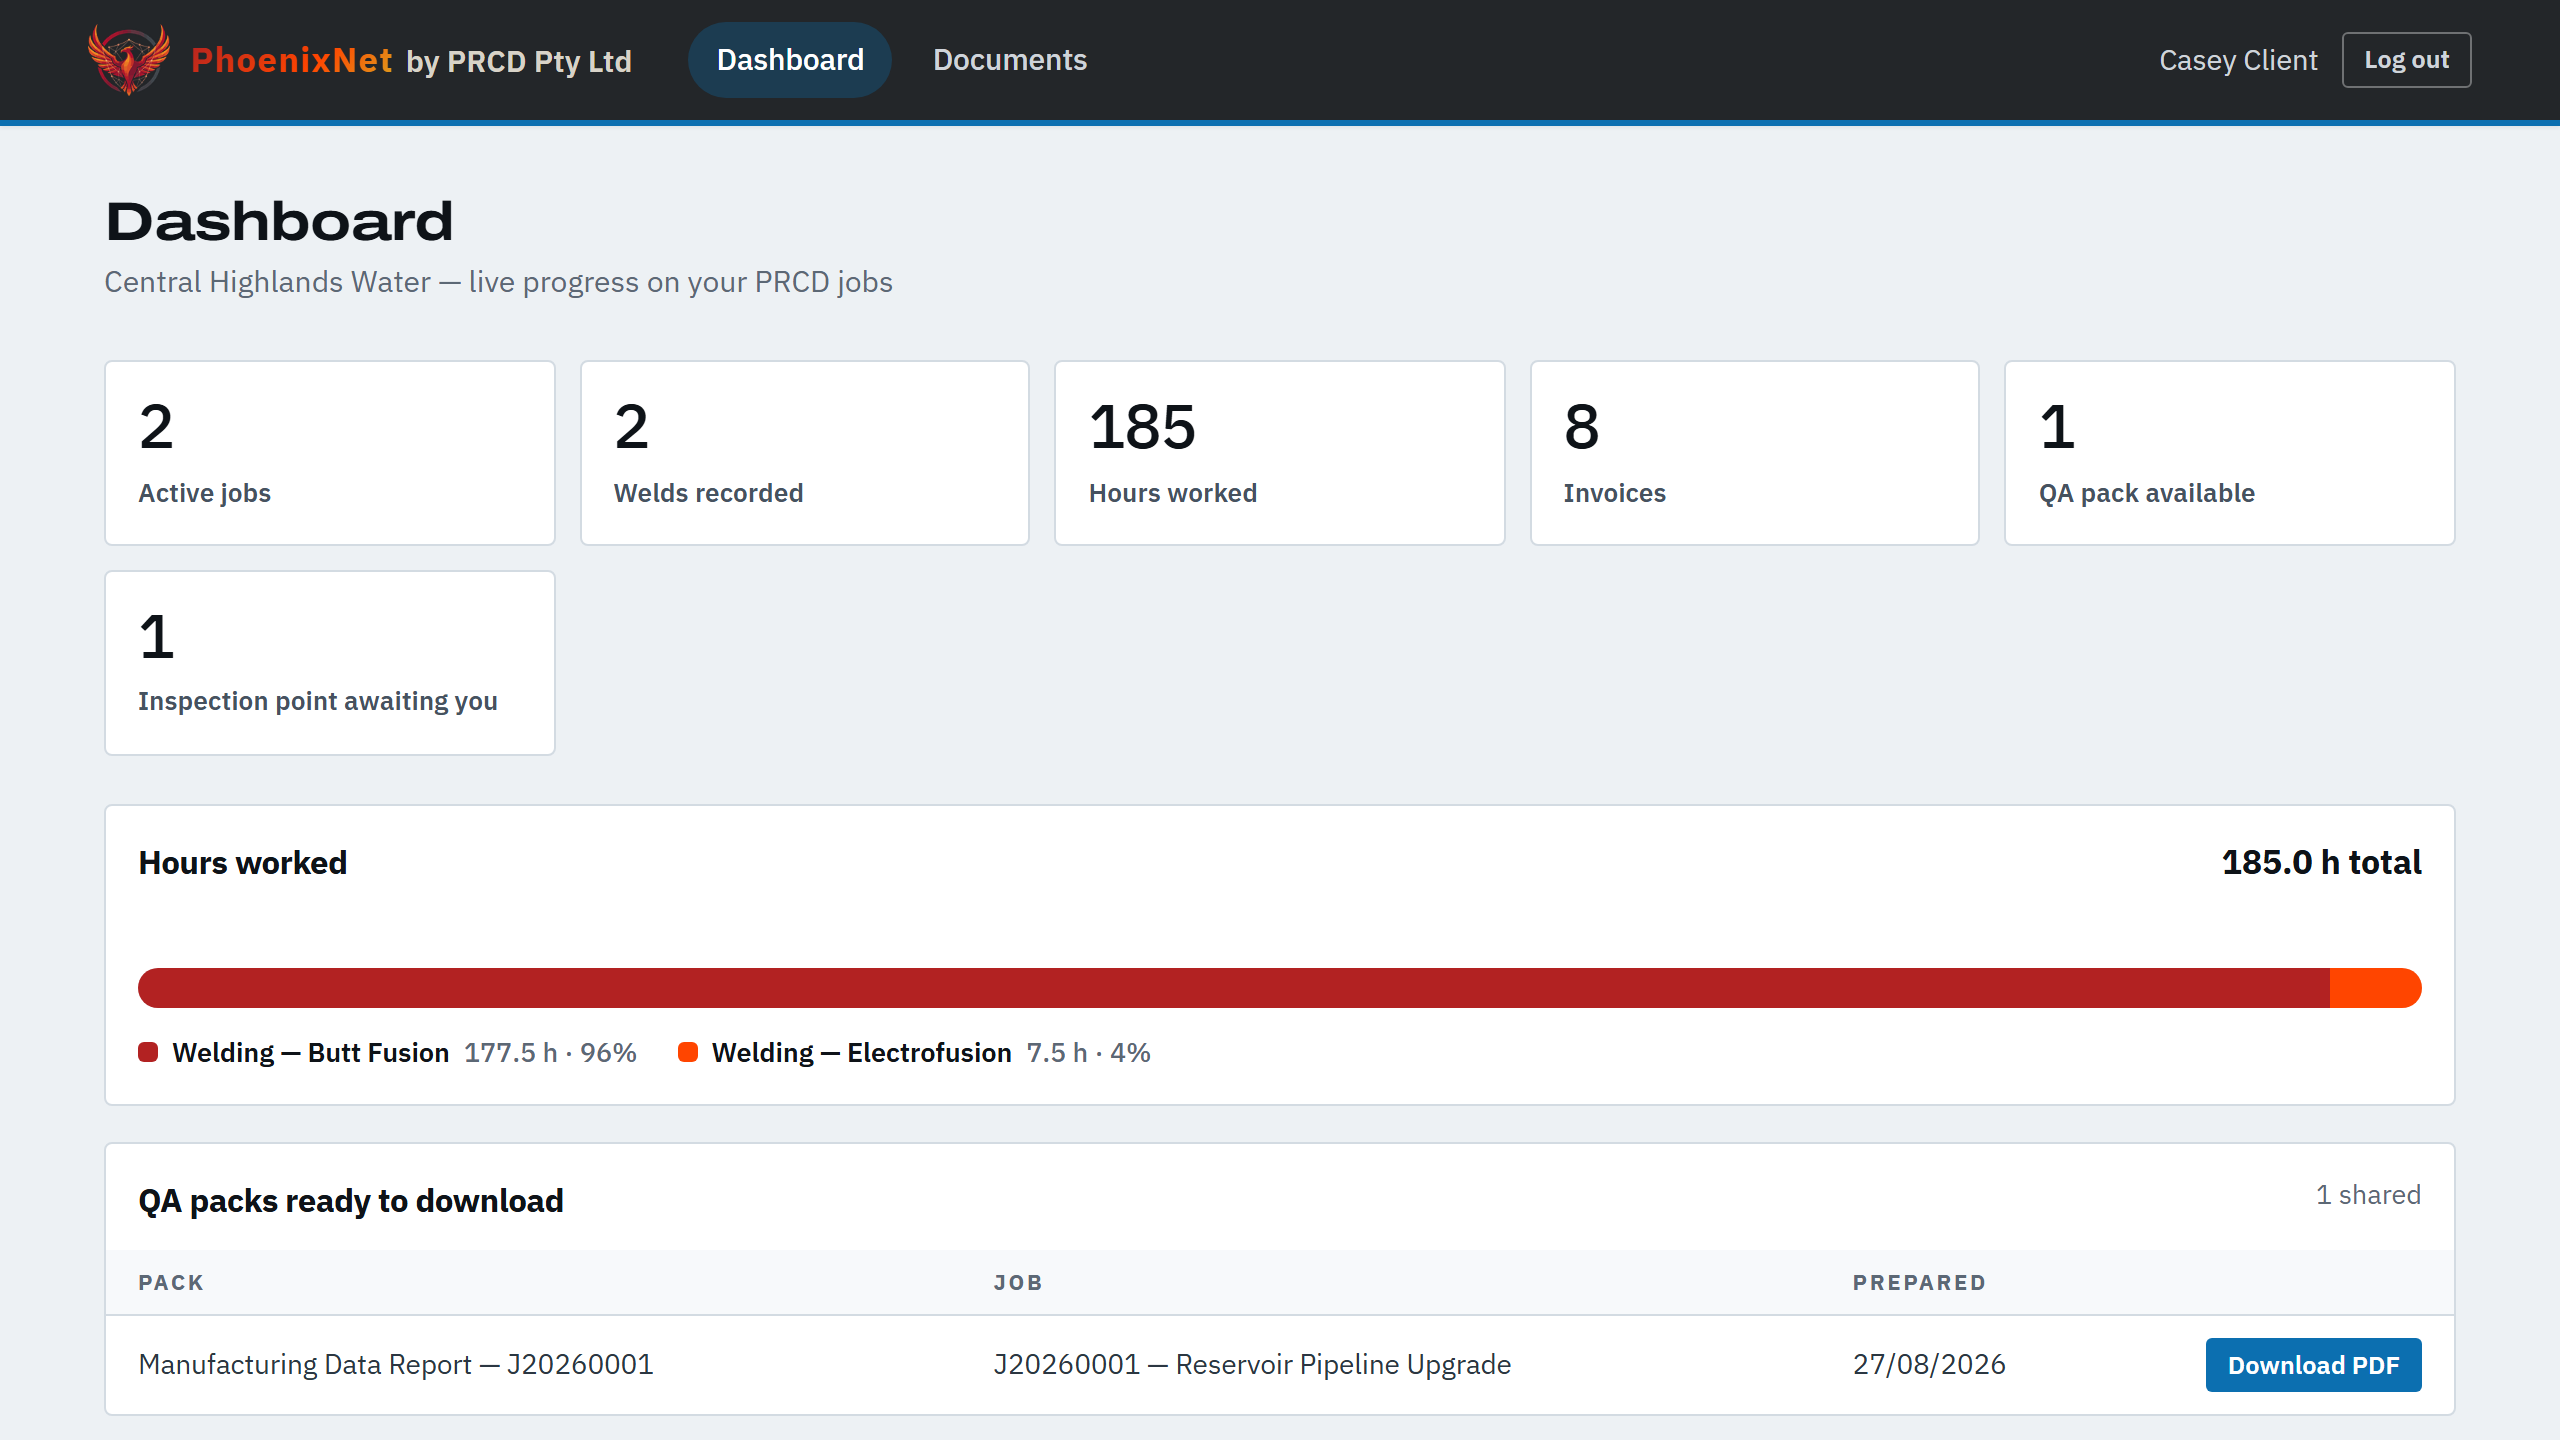Open the Welds recorded stat card
The height and width of the screenshot is (1440, 2560).
click(x=805, y=453)
